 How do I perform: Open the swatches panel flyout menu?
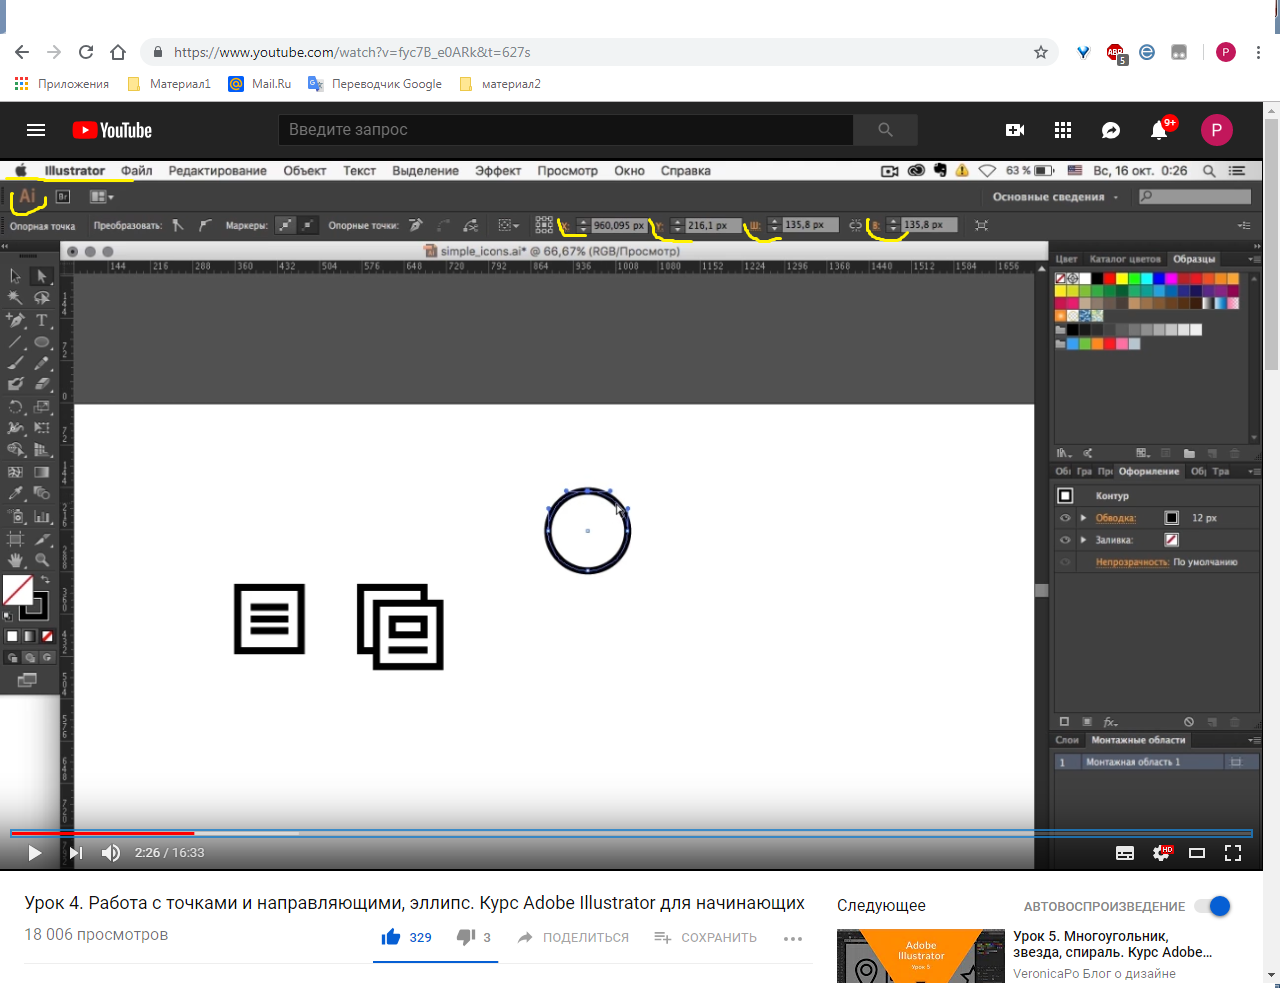(x=1254, y=259)
